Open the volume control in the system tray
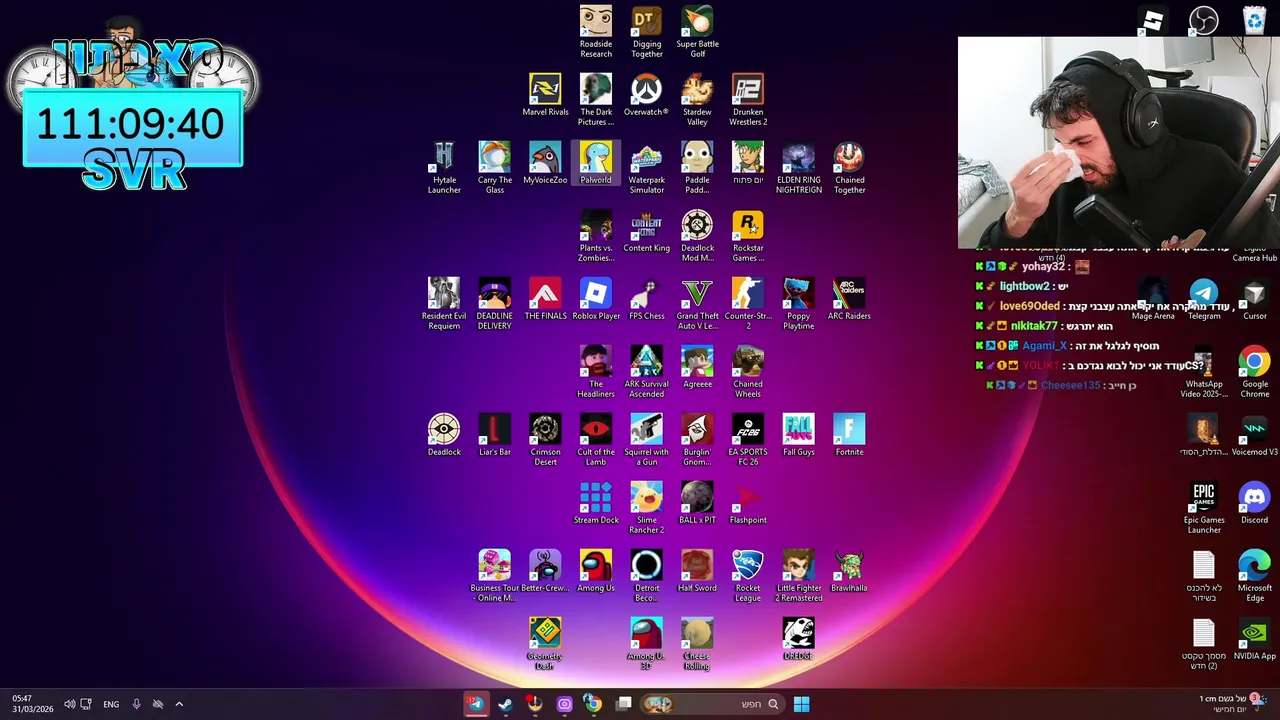Viewport: 1280px width, 720px height. [69, 704]
